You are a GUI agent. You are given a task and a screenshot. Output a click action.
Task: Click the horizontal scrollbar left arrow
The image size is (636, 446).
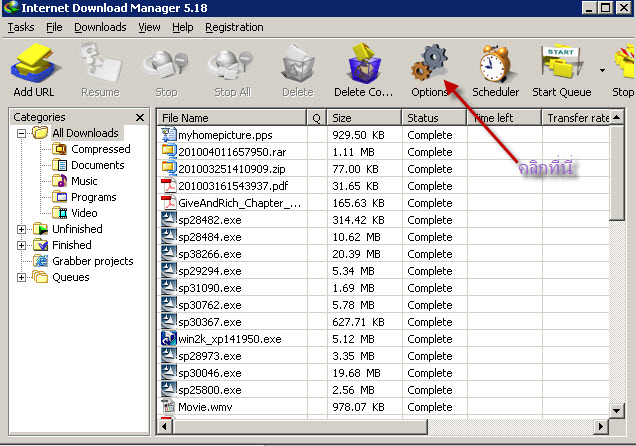[x=165, y=427]
